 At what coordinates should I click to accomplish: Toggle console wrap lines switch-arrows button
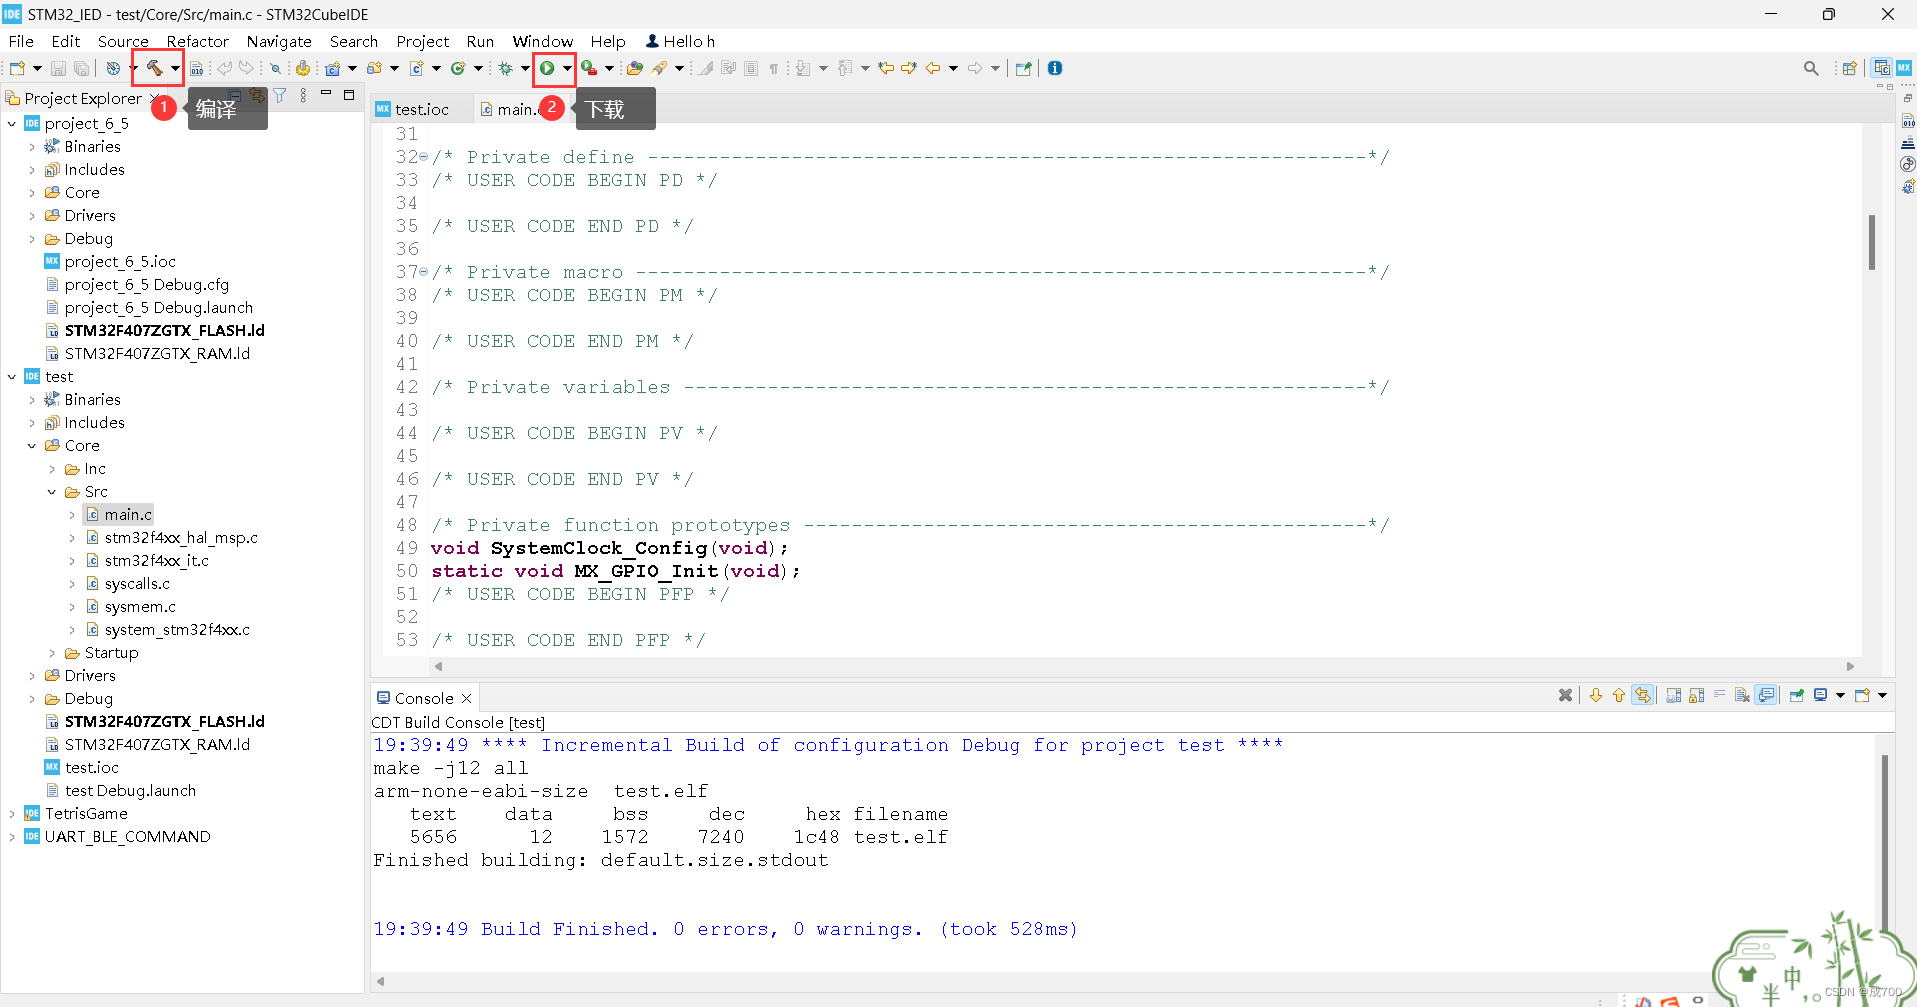coord(1642,695)
